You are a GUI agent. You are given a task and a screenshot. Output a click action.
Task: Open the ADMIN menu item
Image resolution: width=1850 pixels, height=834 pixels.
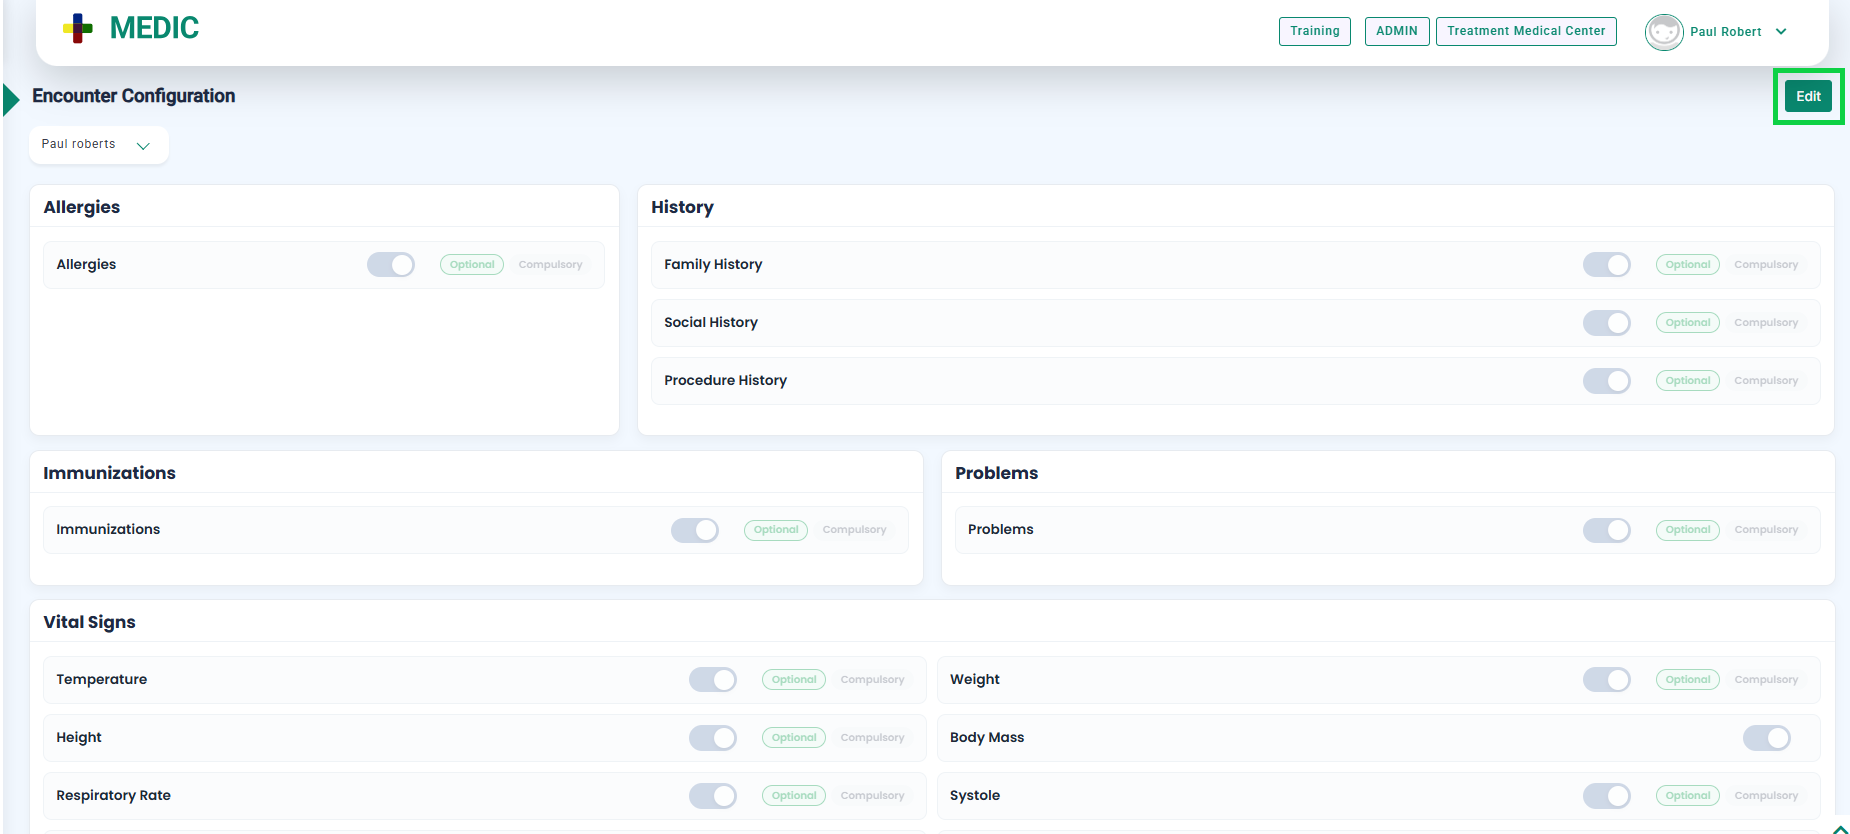(x=1396, y=31)
